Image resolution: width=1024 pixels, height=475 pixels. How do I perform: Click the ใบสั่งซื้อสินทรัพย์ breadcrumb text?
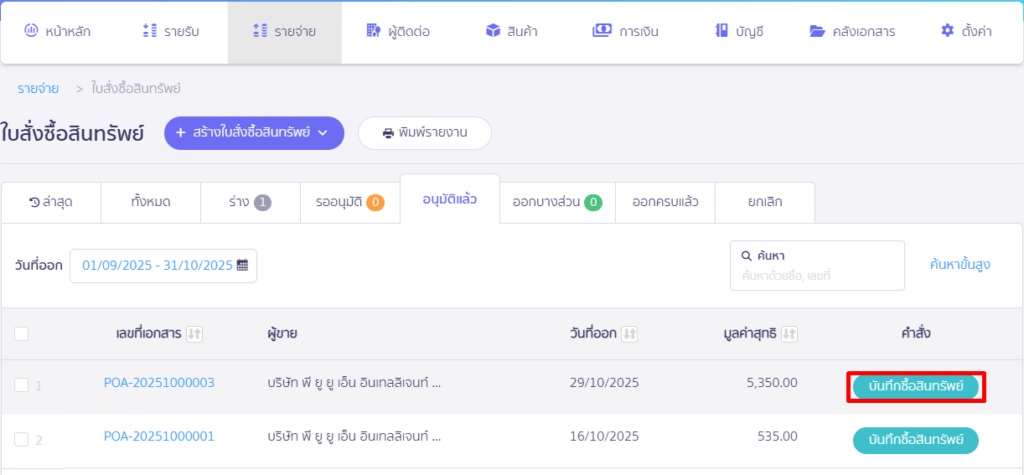pos(136,89)
